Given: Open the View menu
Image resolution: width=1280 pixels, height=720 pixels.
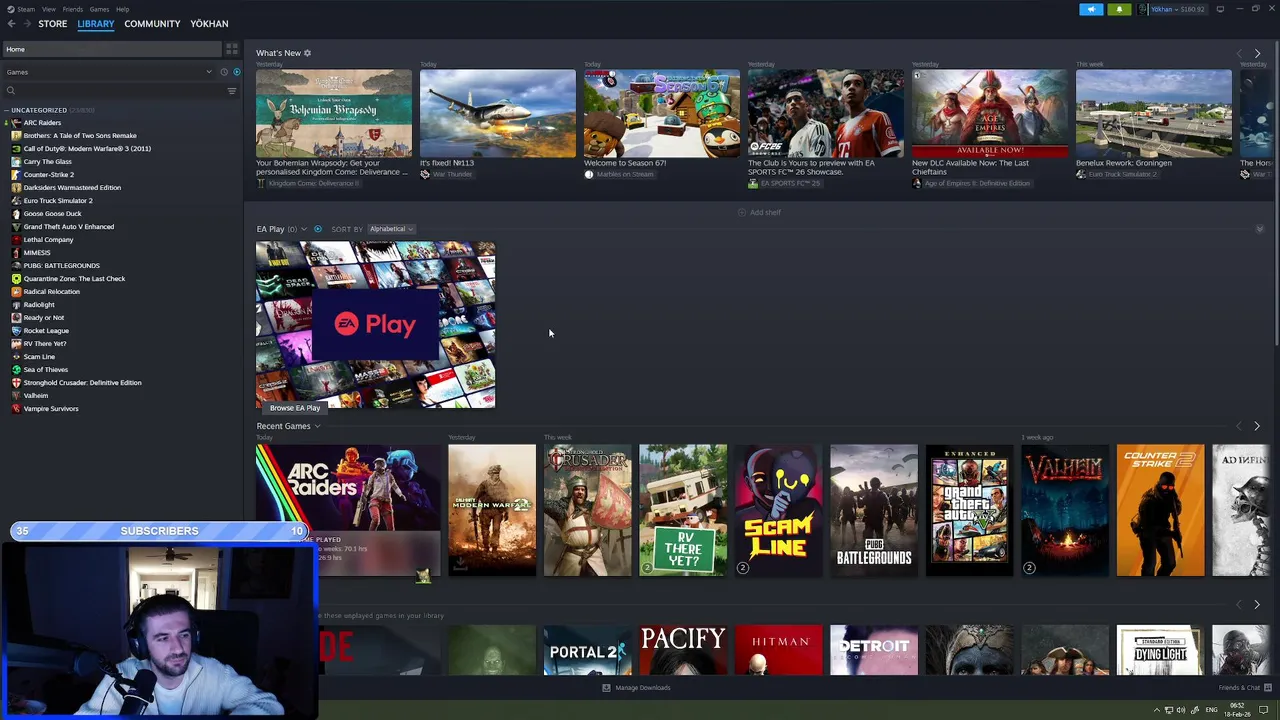Looking at the screenshot, I should [49, 9].
